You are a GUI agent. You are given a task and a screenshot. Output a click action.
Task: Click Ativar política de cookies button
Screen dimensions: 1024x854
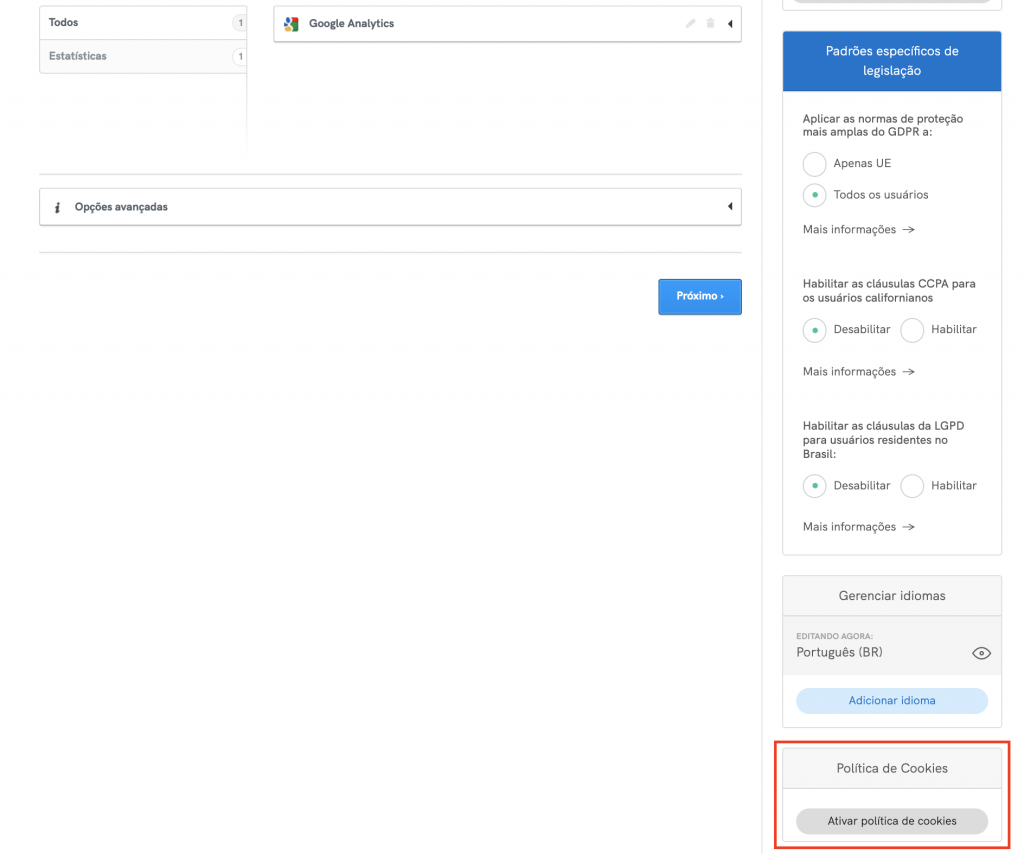click(x=891, y=821)
